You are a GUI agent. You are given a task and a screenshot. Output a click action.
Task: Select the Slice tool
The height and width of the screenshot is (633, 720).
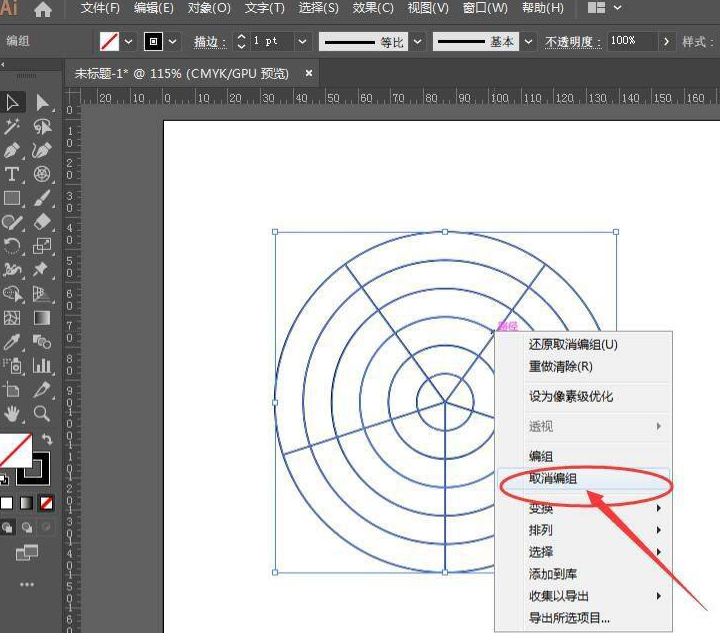pos(42,390)
